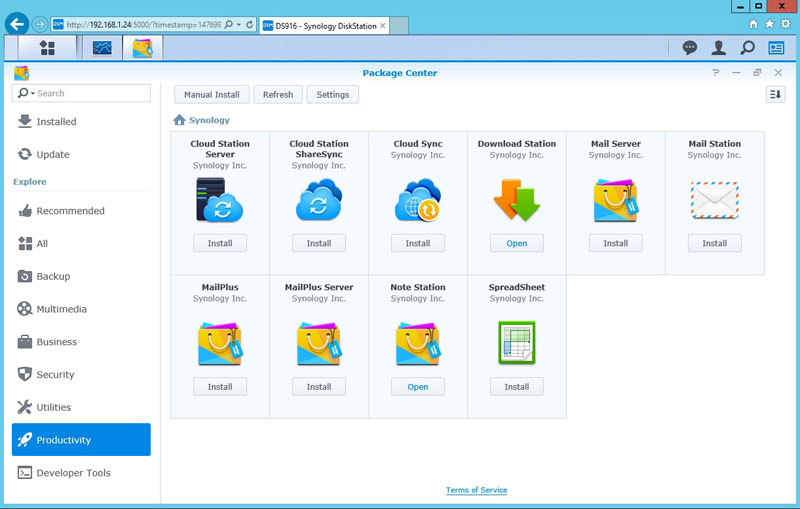Open browser favorites star icon
Viewport: 800px width, 509px height.
tap(769, 24)
